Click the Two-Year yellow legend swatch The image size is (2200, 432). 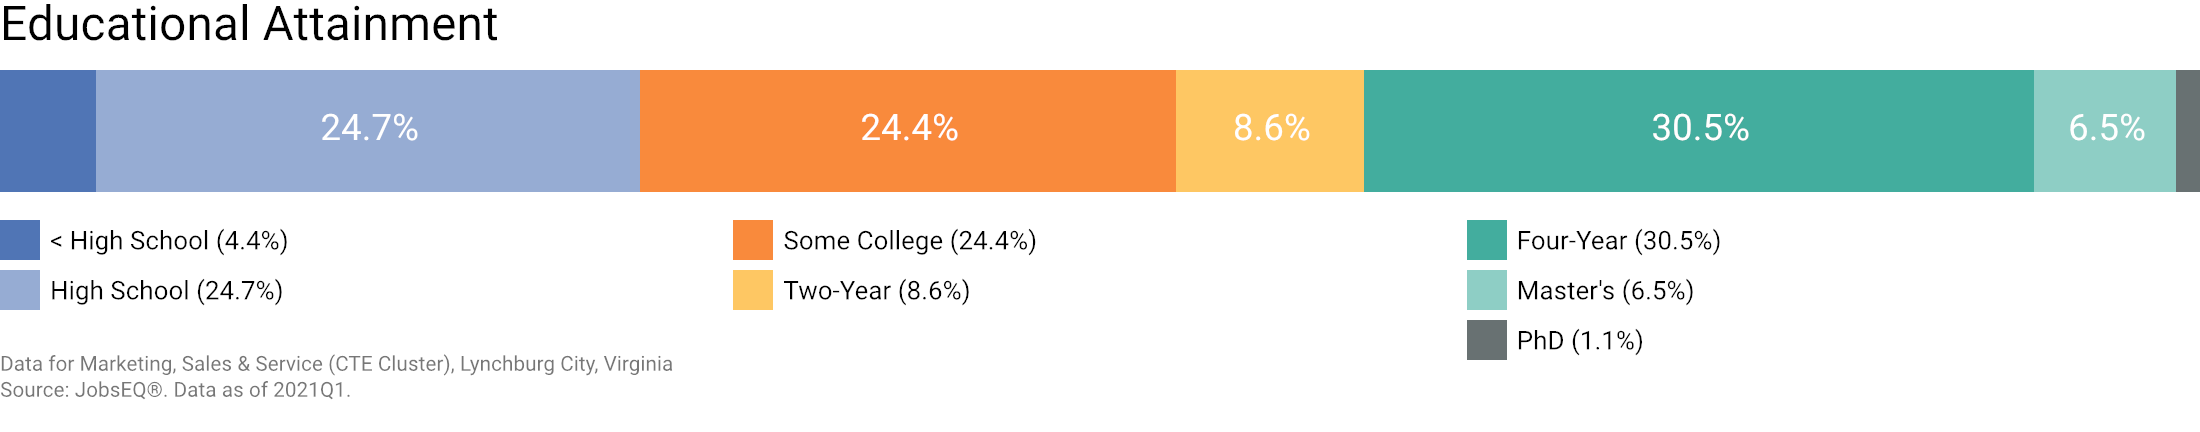click(x=753, y=290)
